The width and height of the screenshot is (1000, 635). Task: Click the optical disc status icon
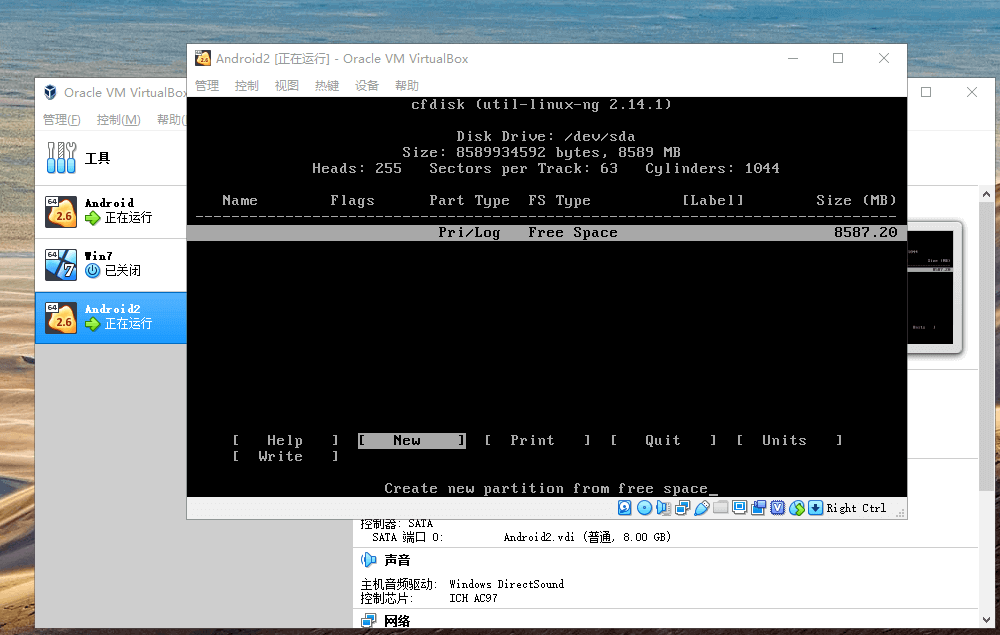pos(644,508)
